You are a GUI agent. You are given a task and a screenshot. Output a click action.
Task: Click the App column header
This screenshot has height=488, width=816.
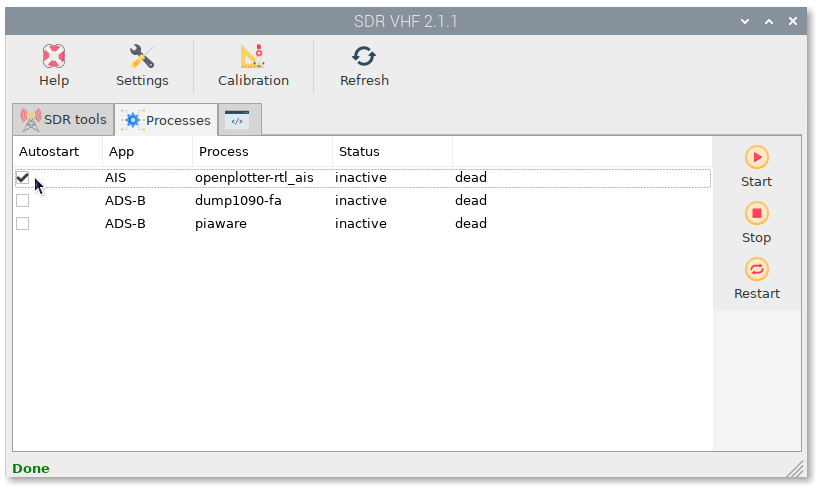147,151
